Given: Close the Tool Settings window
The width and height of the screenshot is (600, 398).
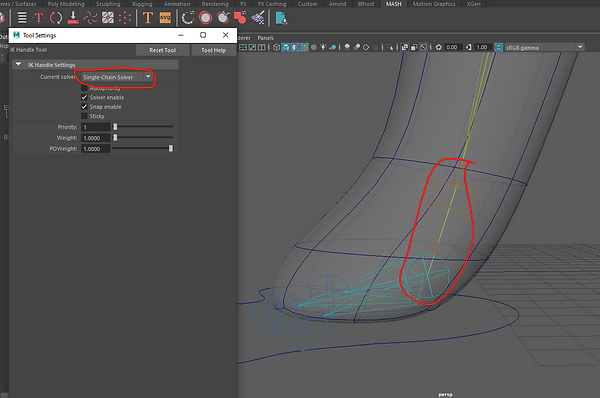Looking at the screenshot, I should point(226,35).
